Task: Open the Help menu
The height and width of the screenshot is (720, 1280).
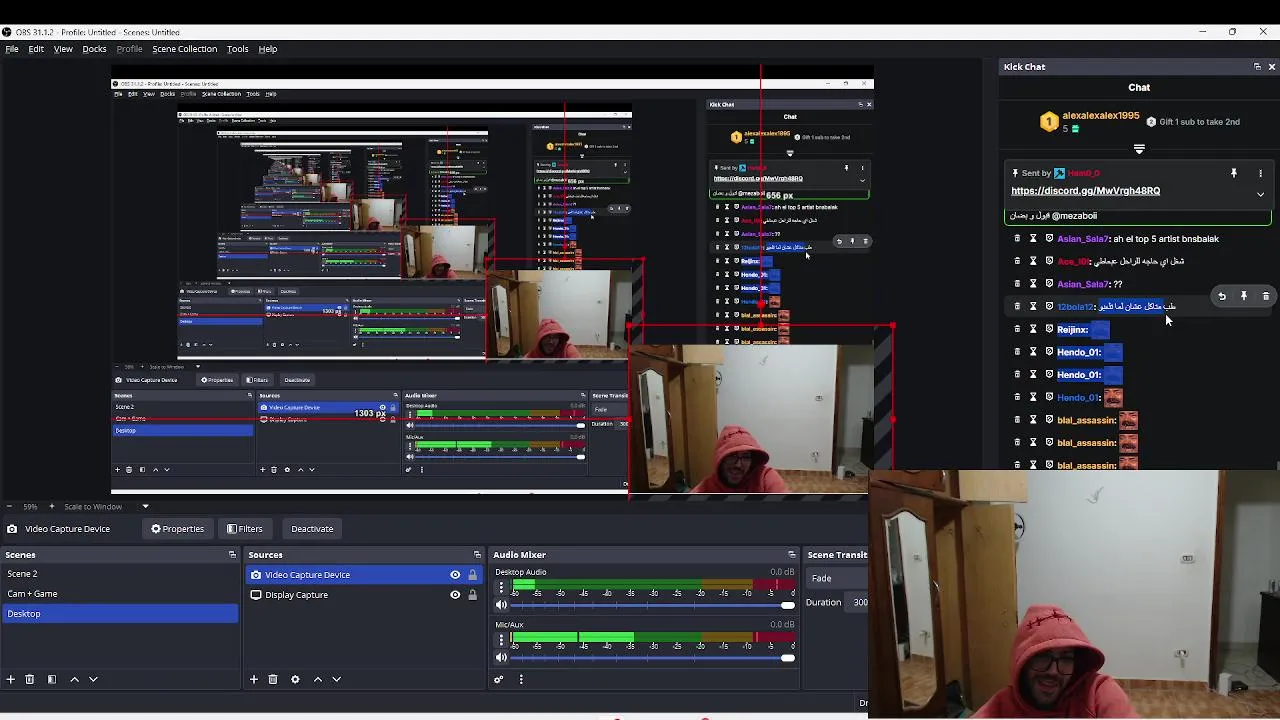Action: pos(268,49)
